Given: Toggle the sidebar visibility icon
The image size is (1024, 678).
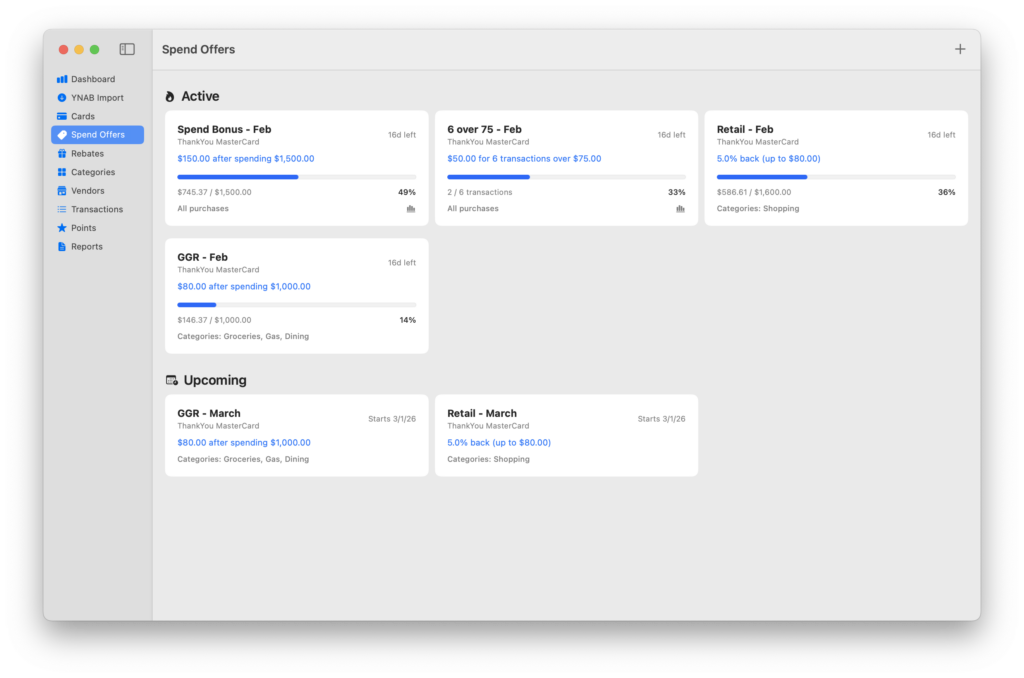Looking at the screenshot, I should (127, 49).
